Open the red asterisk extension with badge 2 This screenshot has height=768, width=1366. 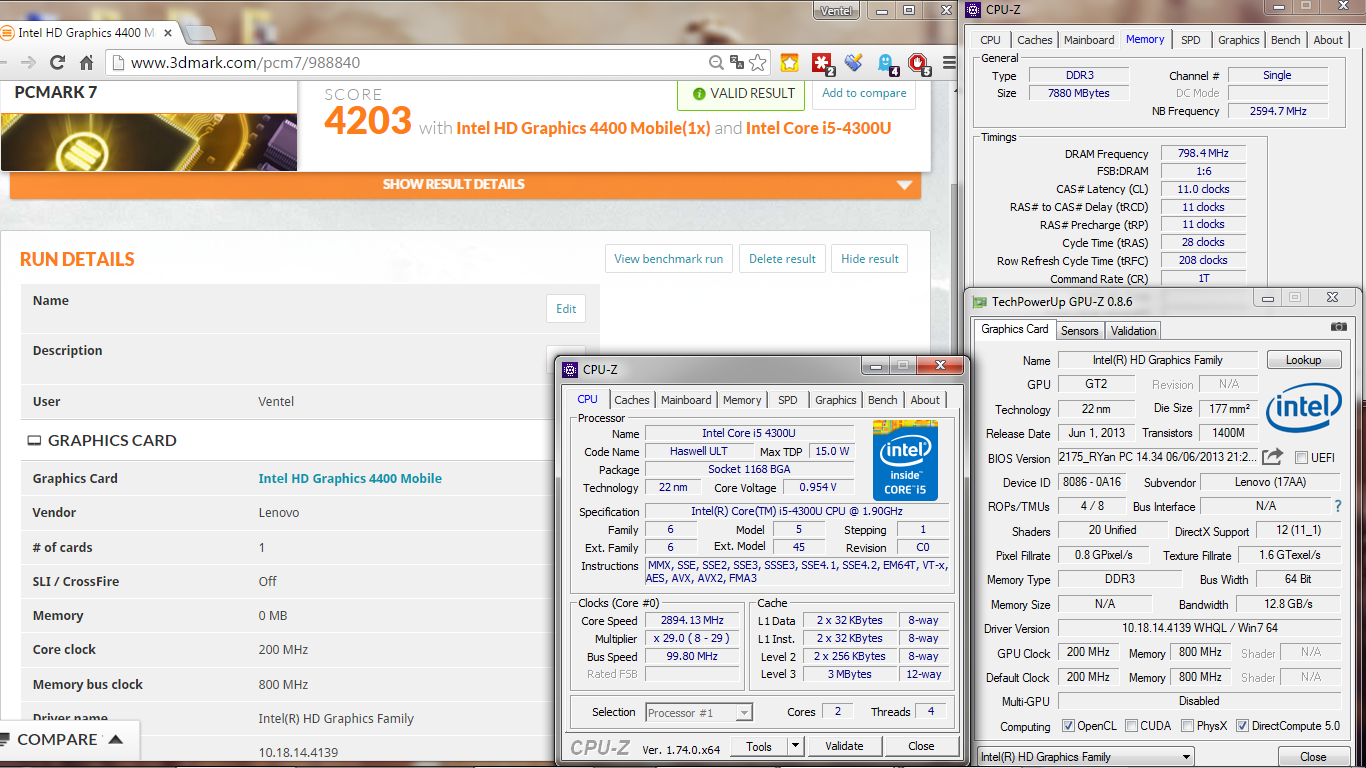822,64
